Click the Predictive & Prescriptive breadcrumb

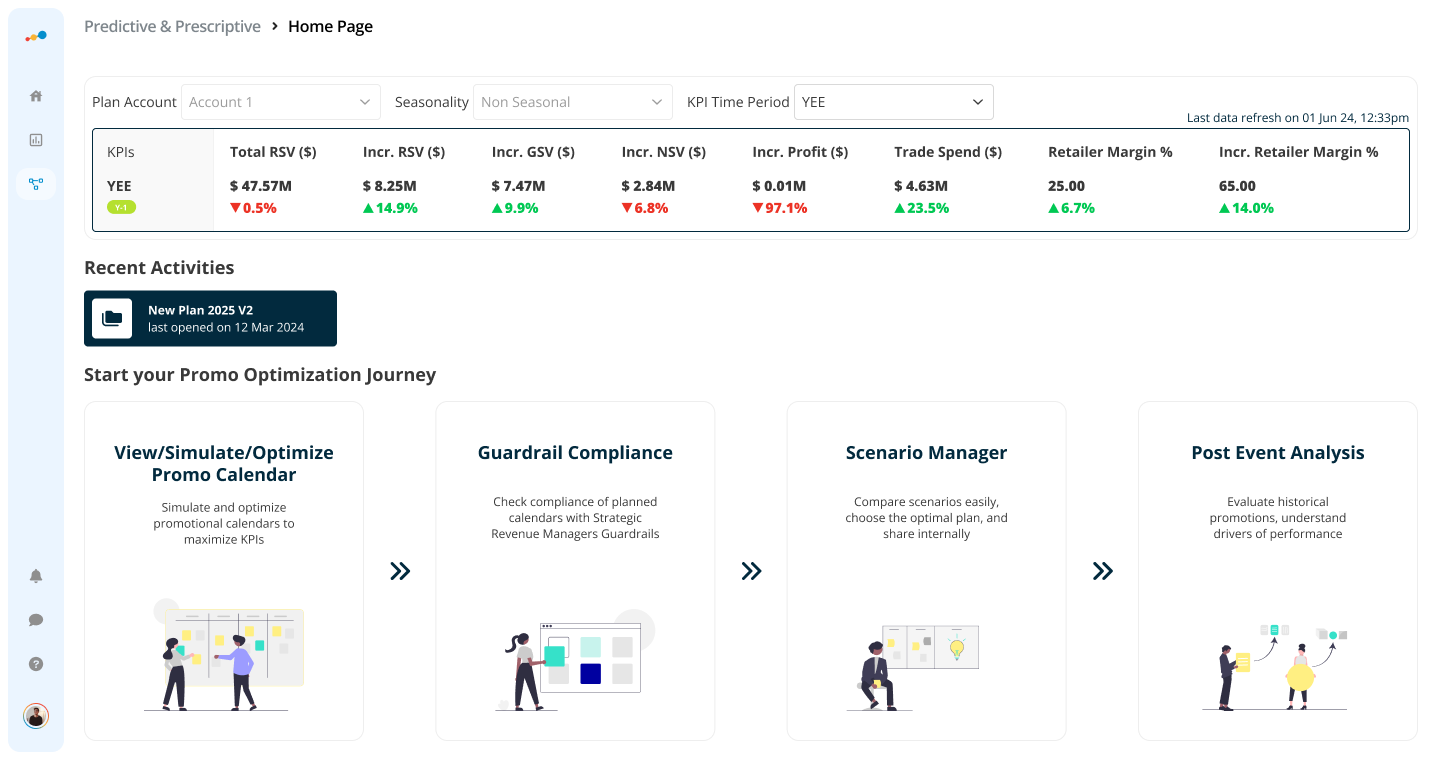(x=172, y=26)
